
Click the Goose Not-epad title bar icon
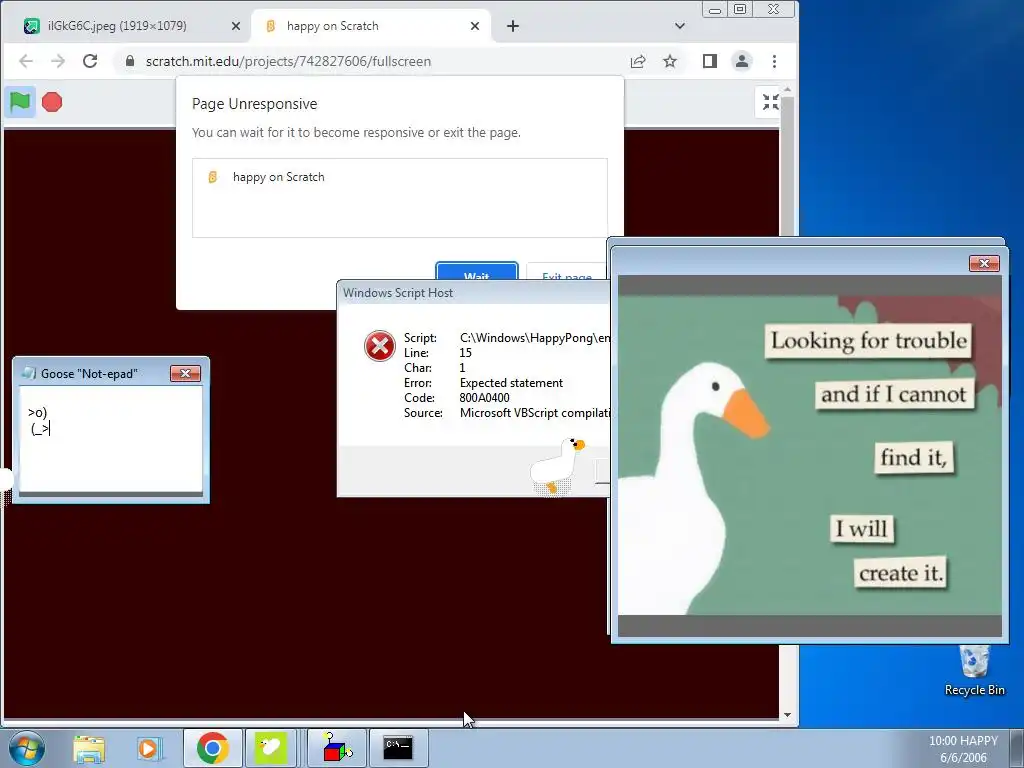[29, 374]
